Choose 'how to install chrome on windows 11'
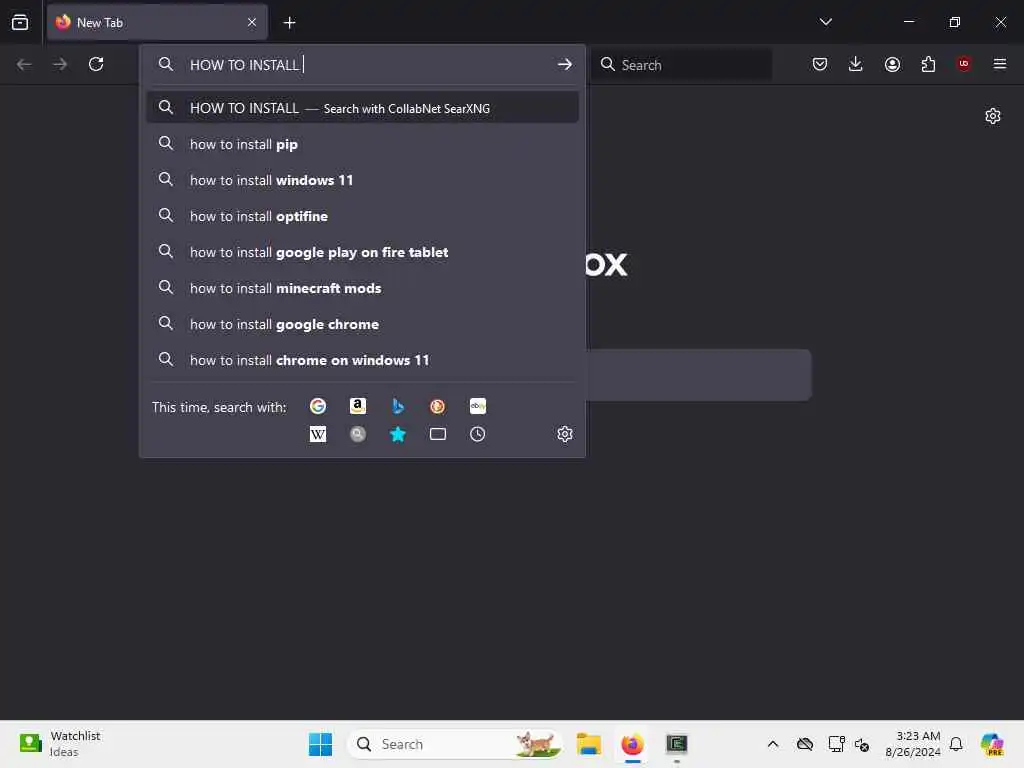This screenshot has height=768, width=1024. point(362,360)
